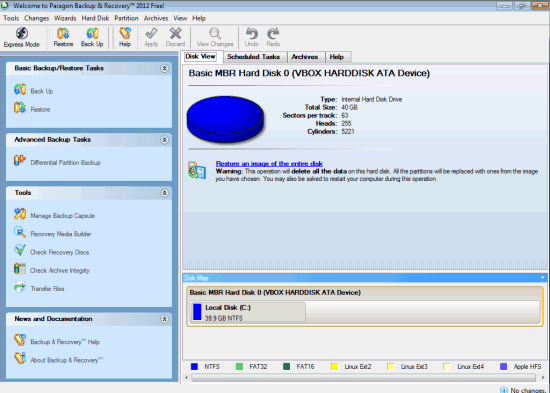Open the Manage Backup Capsule link
Screen dimensions: 550x393
coord(62,215)
